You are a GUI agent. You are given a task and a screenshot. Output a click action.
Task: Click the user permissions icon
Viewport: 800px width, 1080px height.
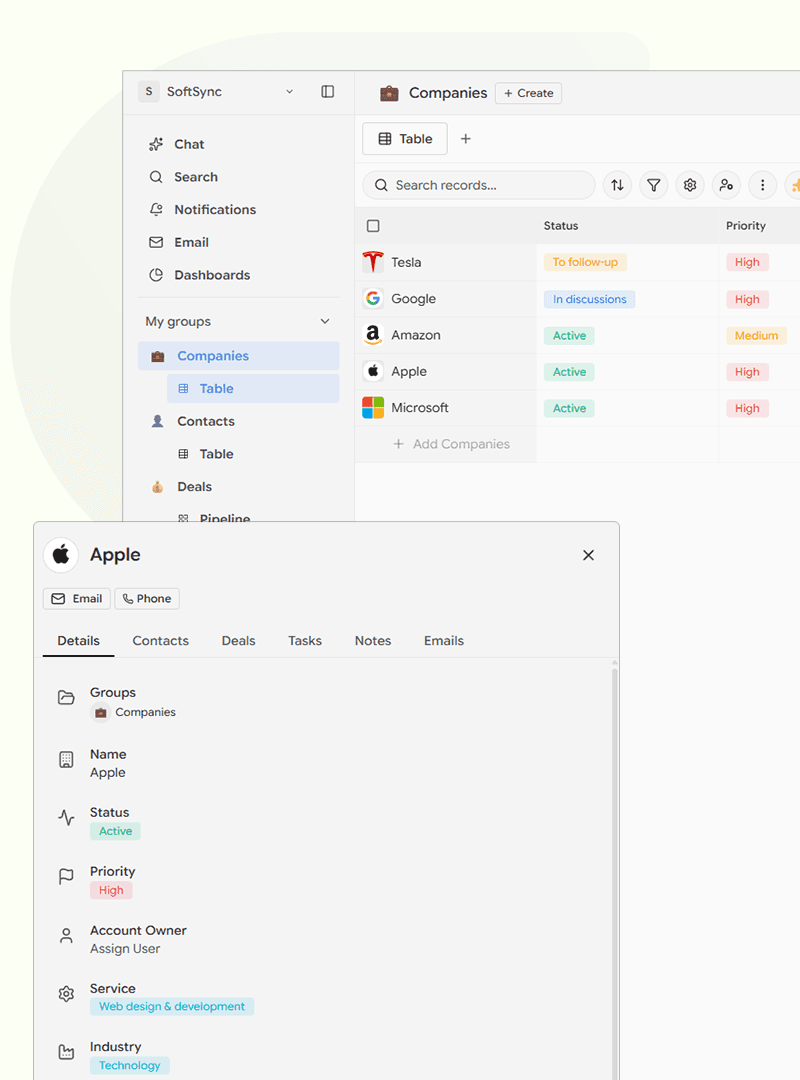coord(726,185)
